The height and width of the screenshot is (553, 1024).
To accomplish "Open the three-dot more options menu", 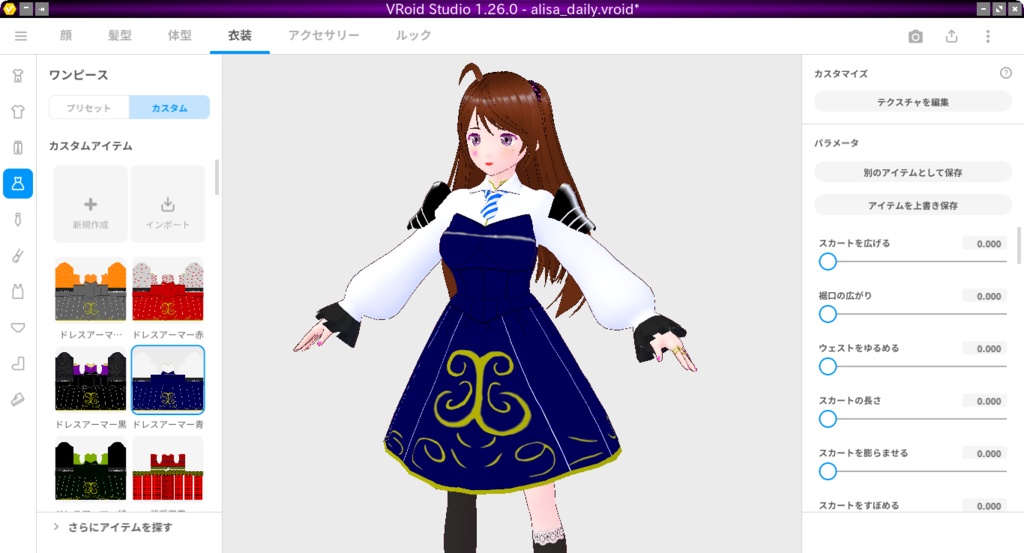I will pyautogui.click(x=987, y=37).
